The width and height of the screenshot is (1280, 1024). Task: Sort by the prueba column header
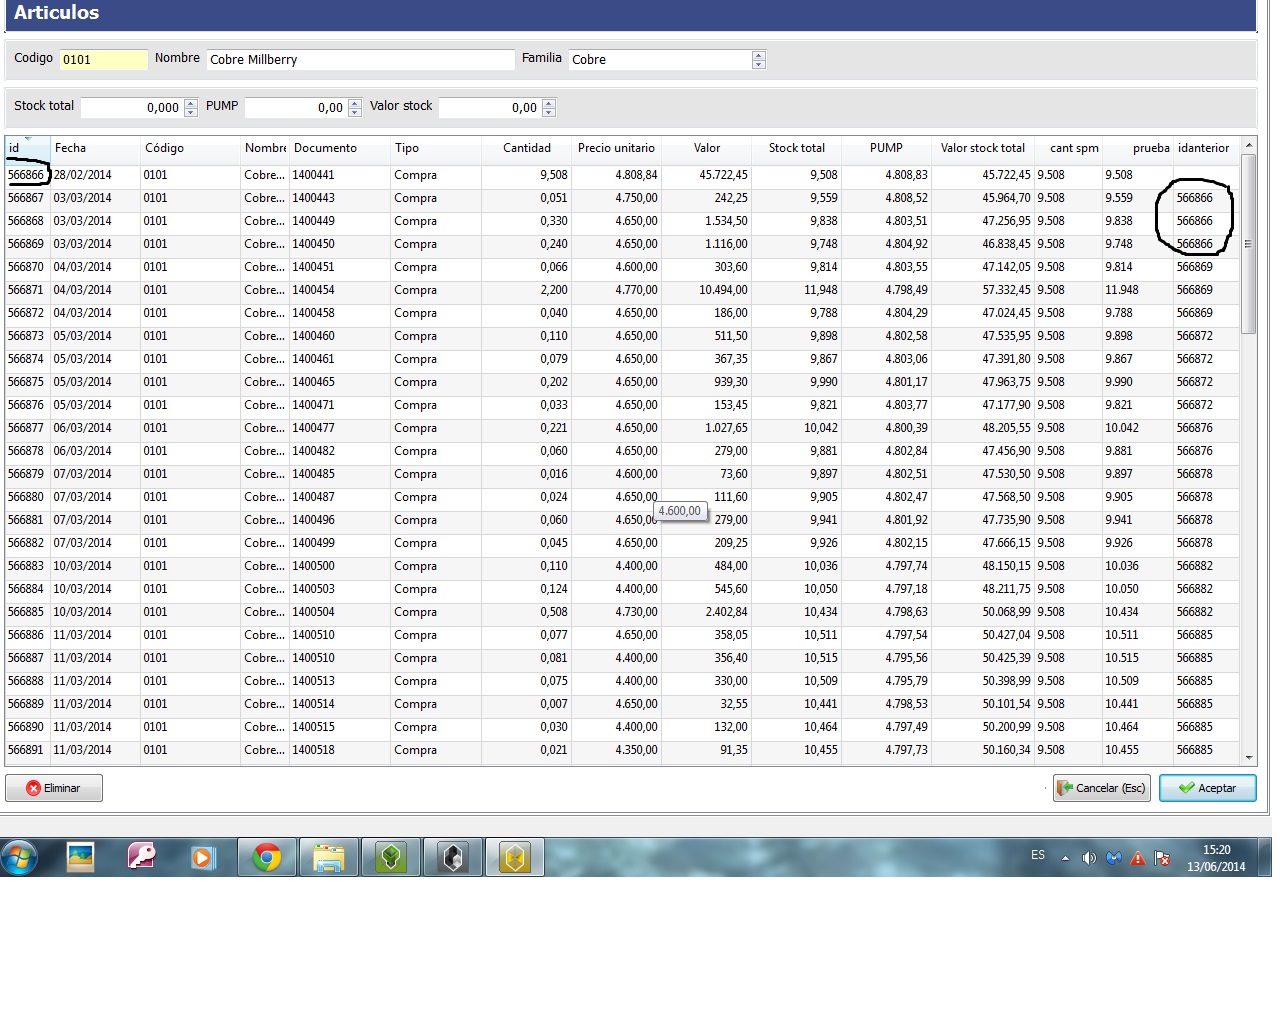[x=1138, y=148]
